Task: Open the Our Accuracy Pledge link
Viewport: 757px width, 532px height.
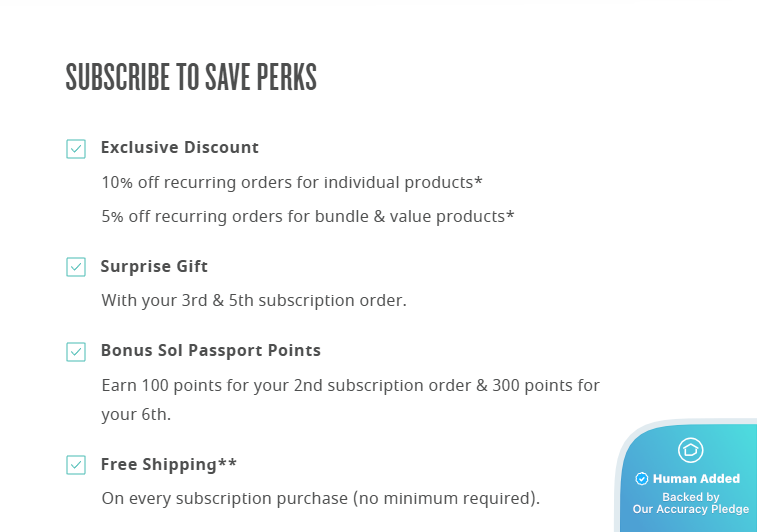Action: pyautogui.click(x=690, y=510)
